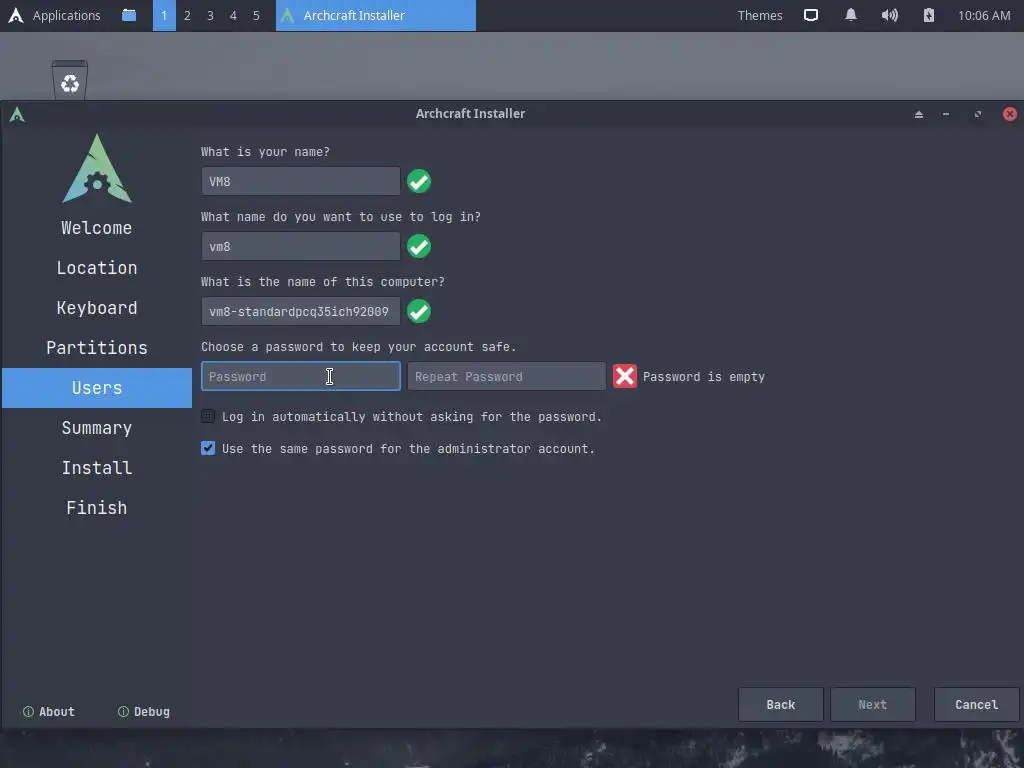The width and height of the screenshot is (1024, 768).
Task: Click the Archcraft logo in window titlebar
Action: (x=17, y=114)
